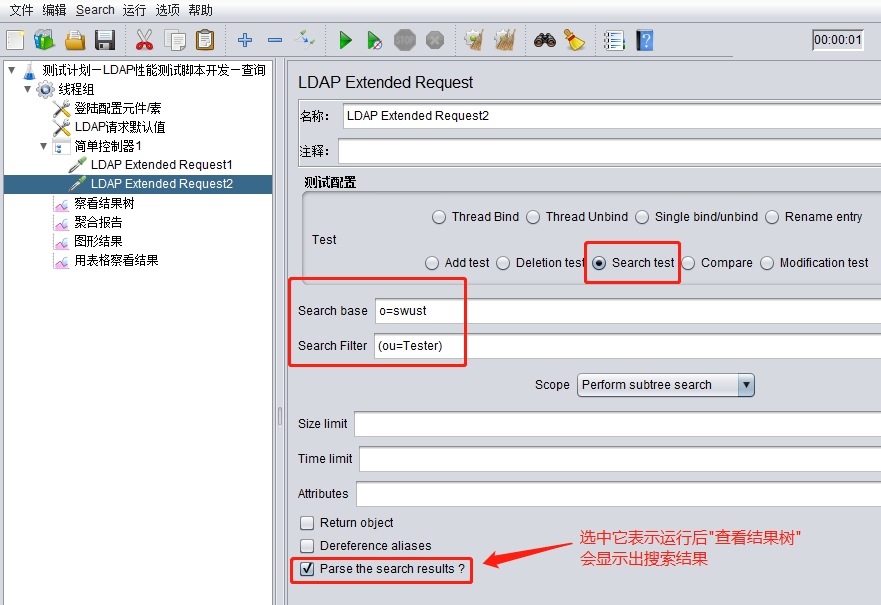Screen dimensions: 881x605
Task: Click the Attributes input field
Action: (619, 494)
